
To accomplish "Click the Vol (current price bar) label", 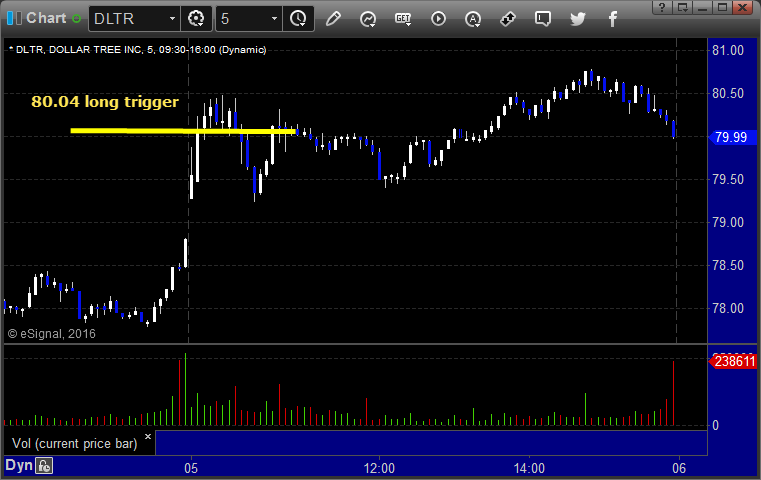I will 75,444.
